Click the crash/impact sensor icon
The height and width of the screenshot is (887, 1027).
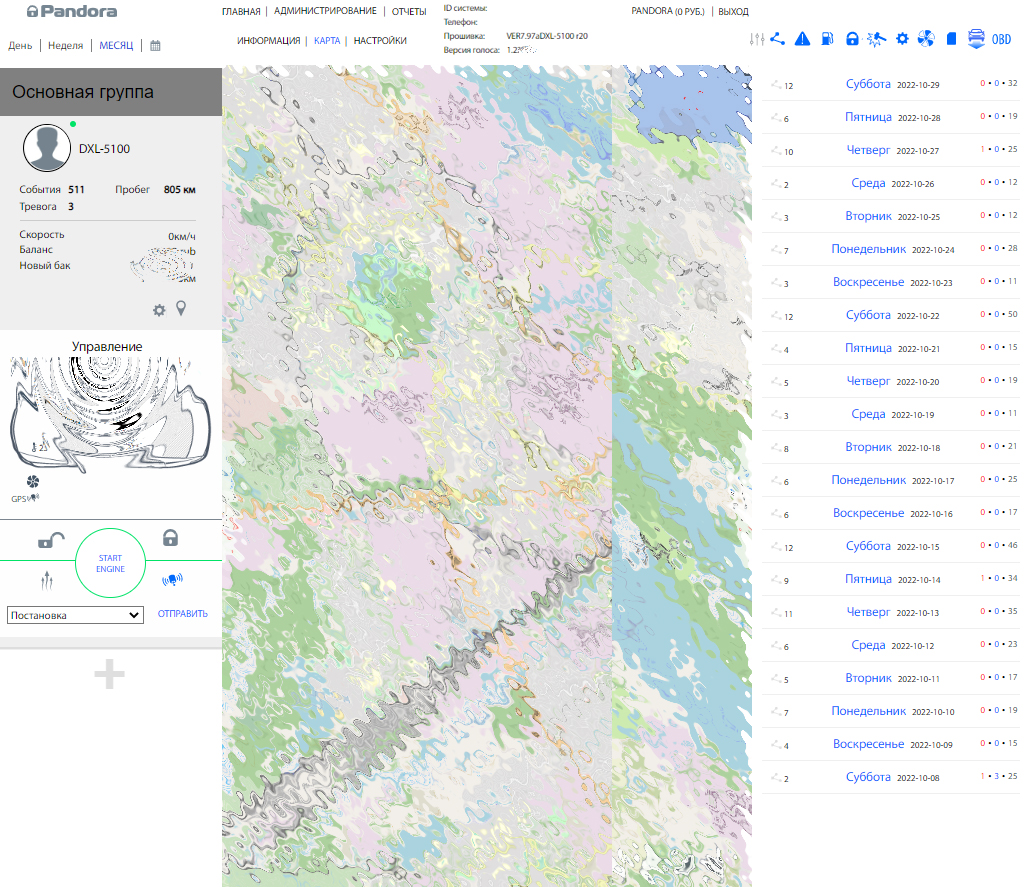(x=877, y=39)
